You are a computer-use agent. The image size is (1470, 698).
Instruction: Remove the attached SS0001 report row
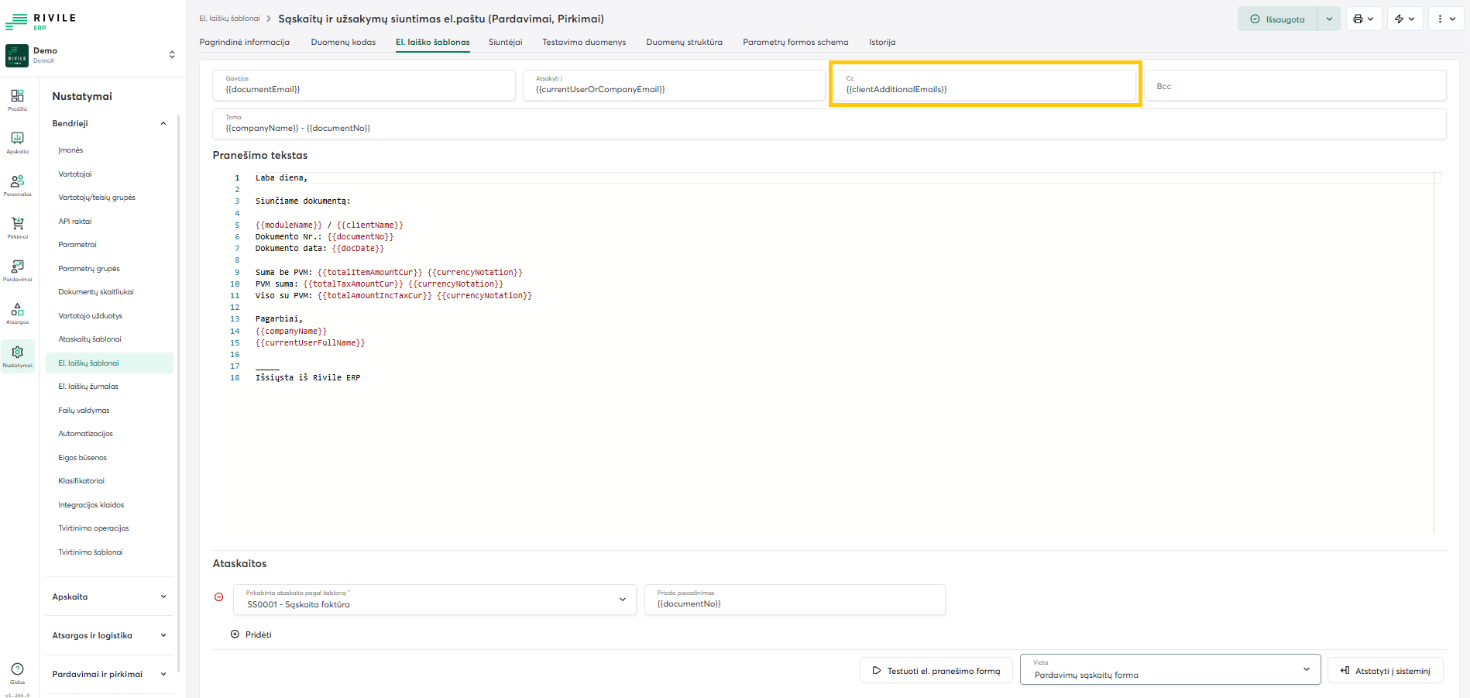(x=219, y=598)
